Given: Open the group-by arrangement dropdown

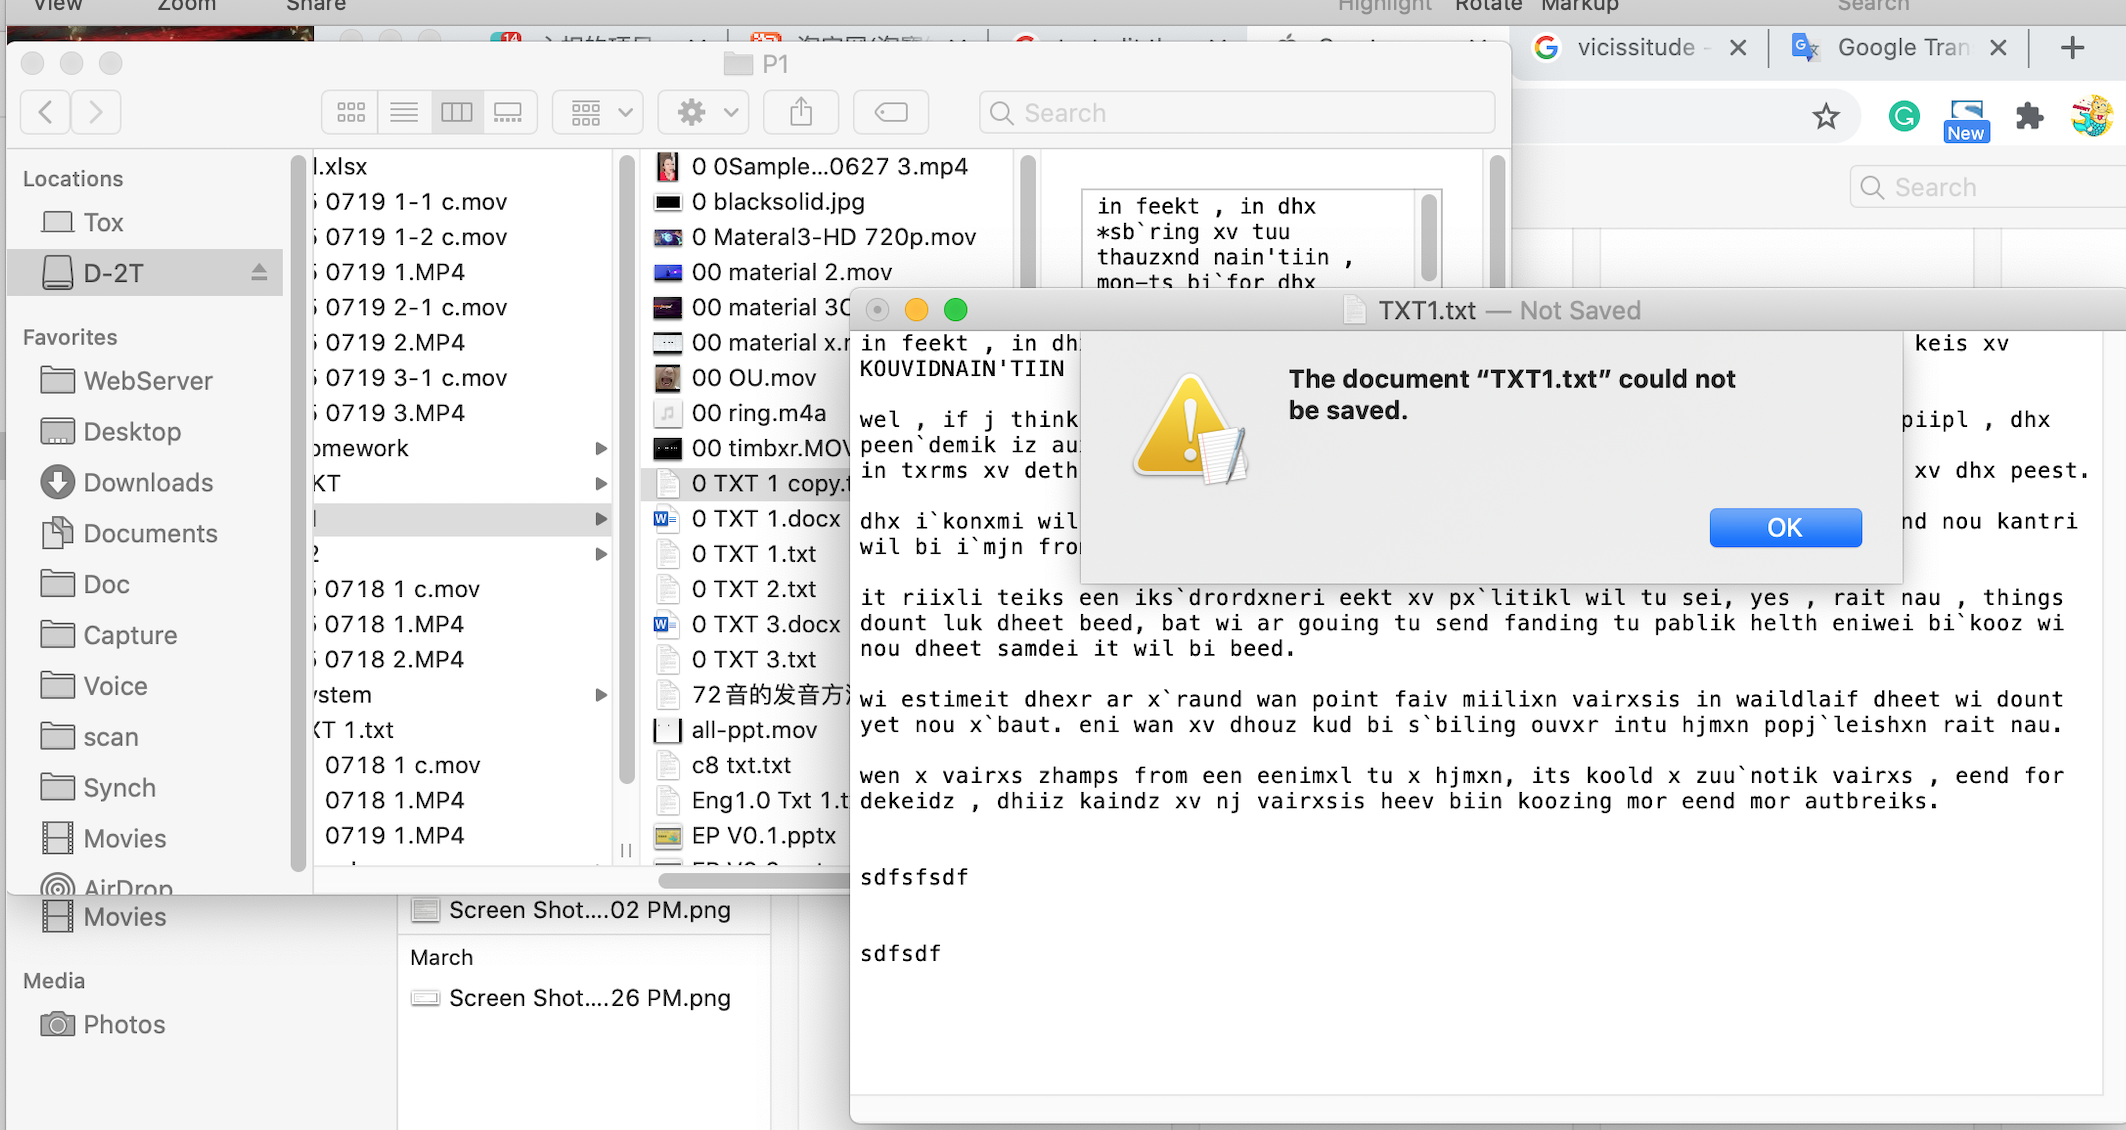Looking at the screenshot, I should click(x=600, y=113).
